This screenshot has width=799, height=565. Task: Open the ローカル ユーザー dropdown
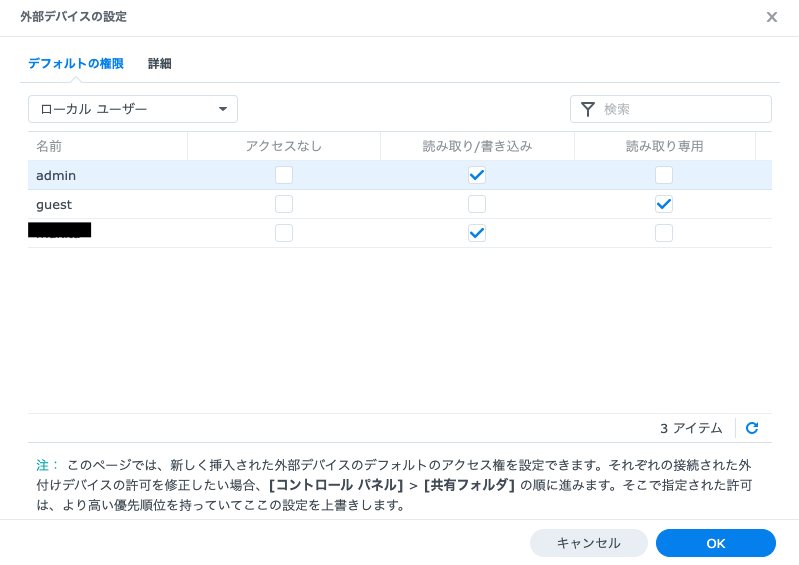point(132,109)
